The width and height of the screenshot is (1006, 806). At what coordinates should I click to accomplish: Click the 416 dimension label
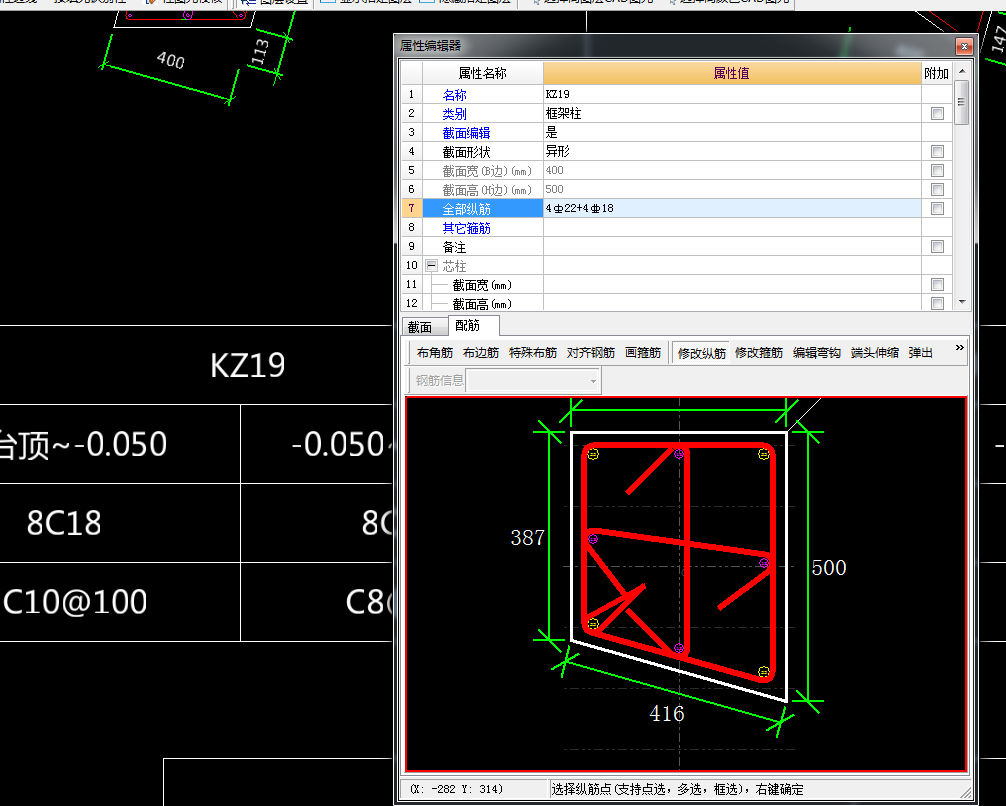point(667,714)
